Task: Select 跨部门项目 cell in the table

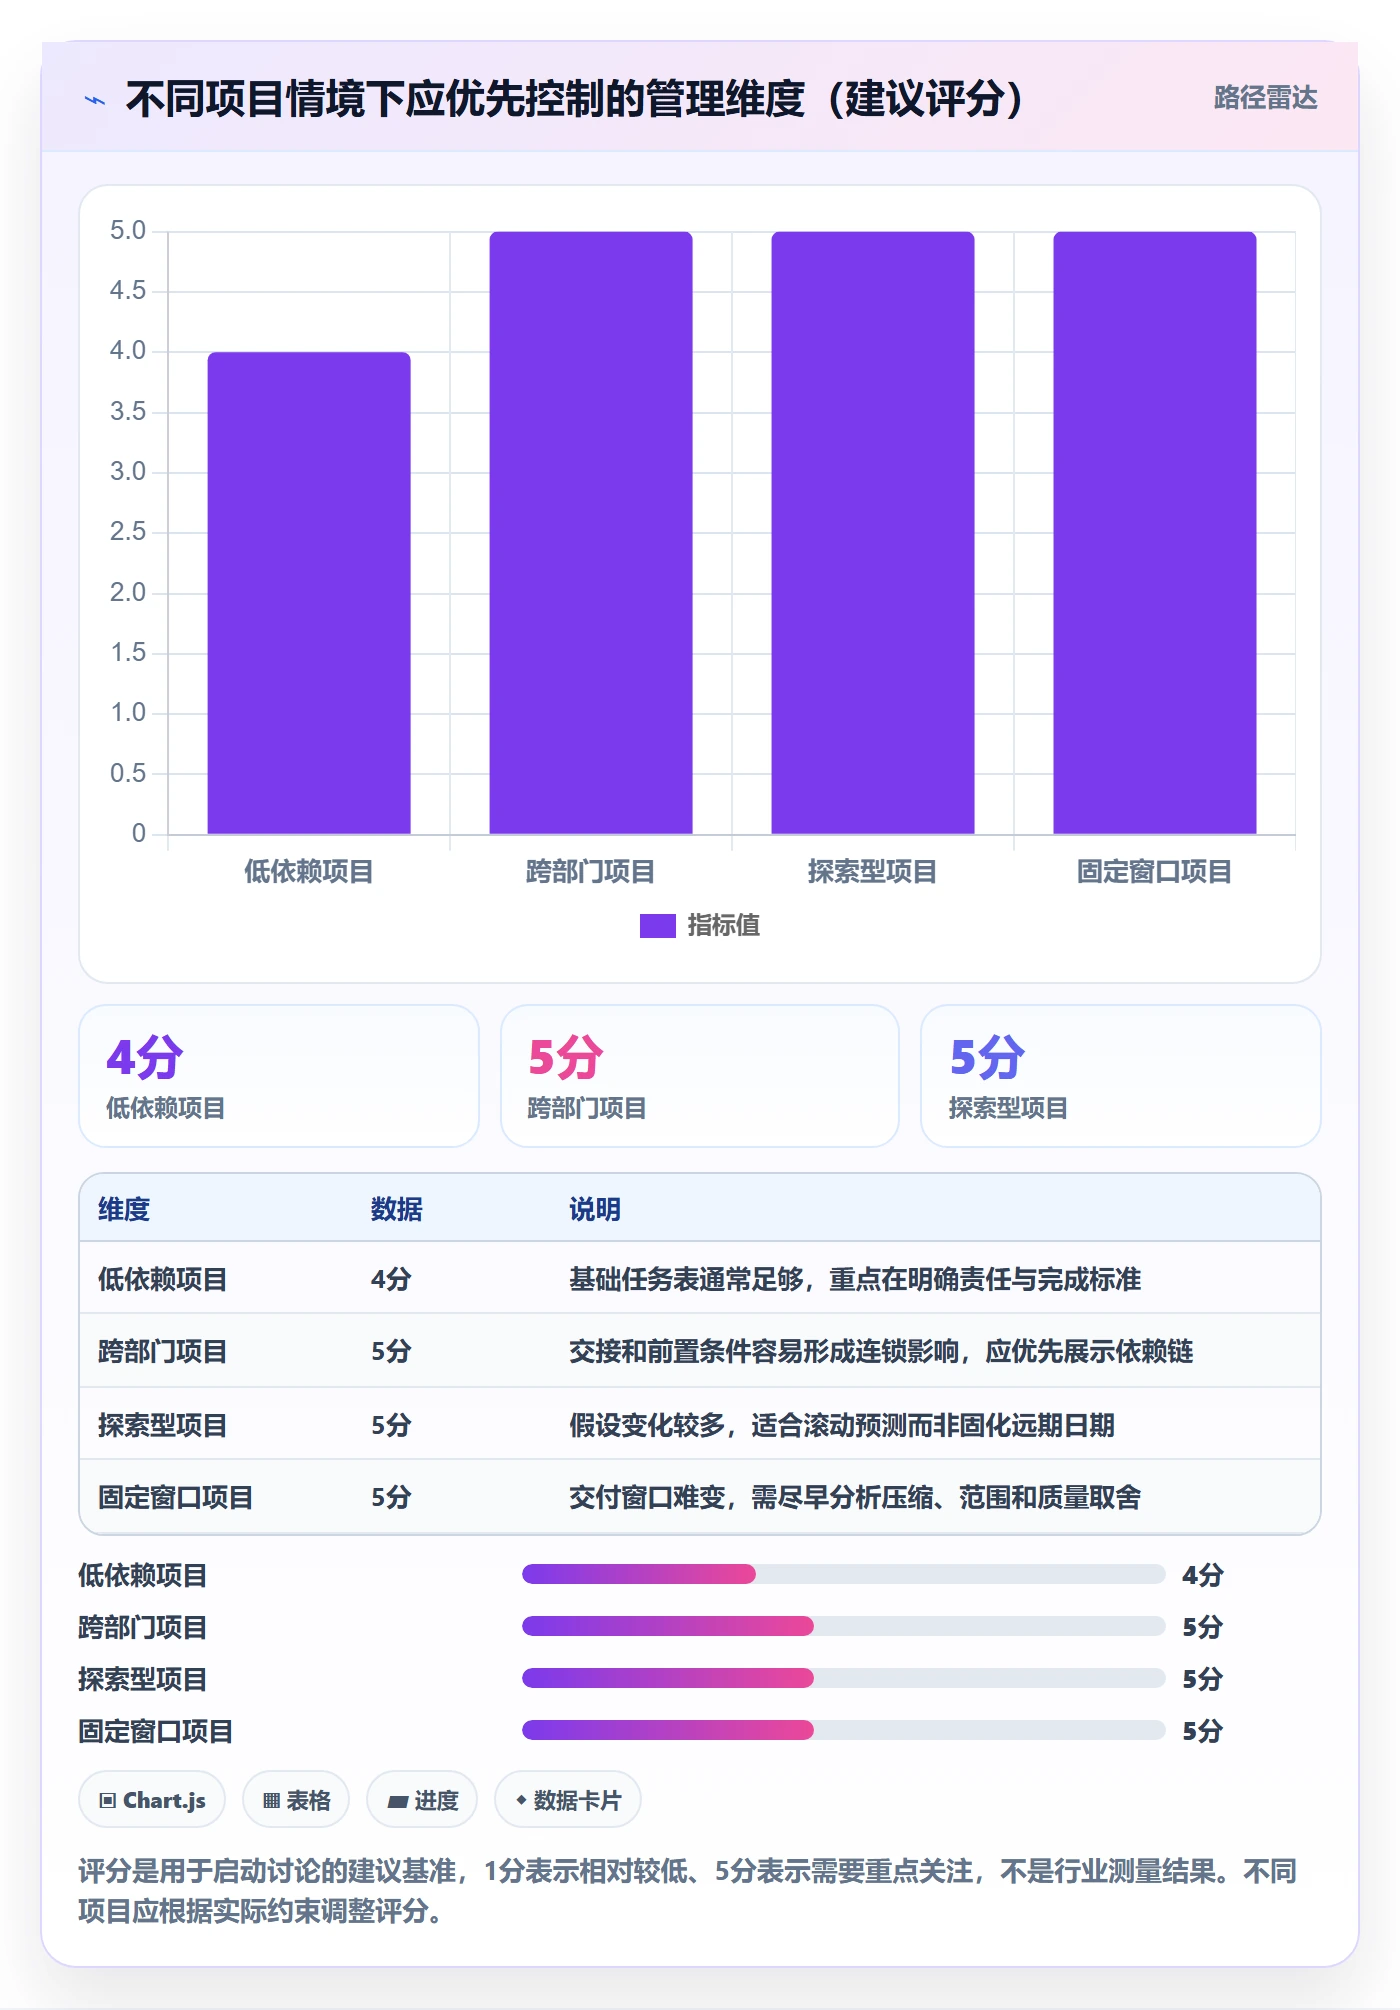Action: 163,1351
